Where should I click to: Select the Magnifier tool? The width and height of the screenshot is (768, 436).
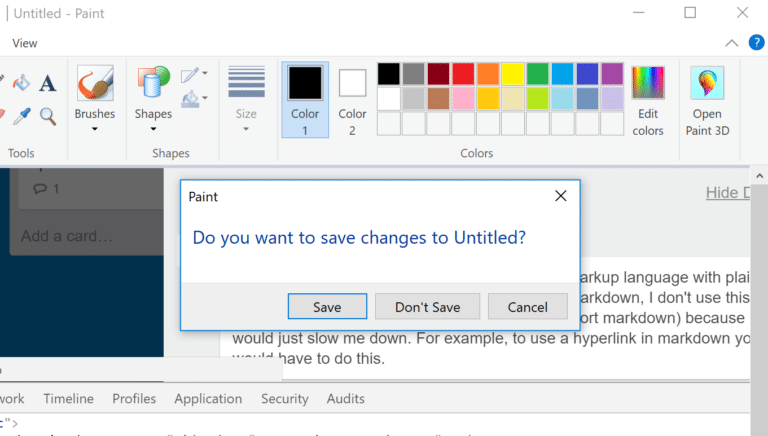point(47,116)
